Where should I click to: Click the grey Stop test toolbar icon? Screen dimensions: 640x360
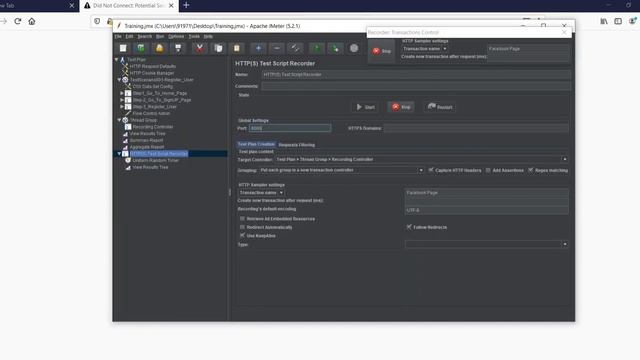click(x=354, y=48)
